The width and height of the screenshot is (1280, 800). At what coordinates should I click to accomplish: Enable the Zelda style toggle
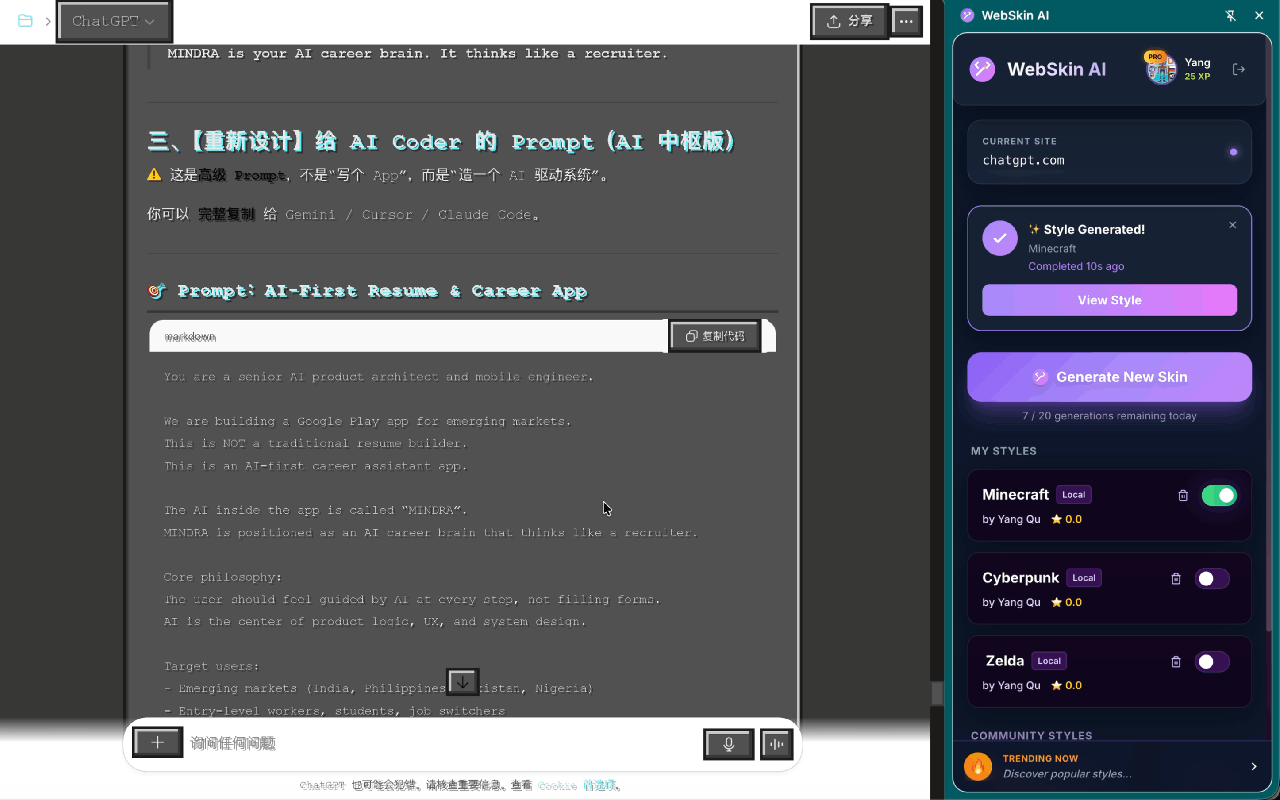1212,661
